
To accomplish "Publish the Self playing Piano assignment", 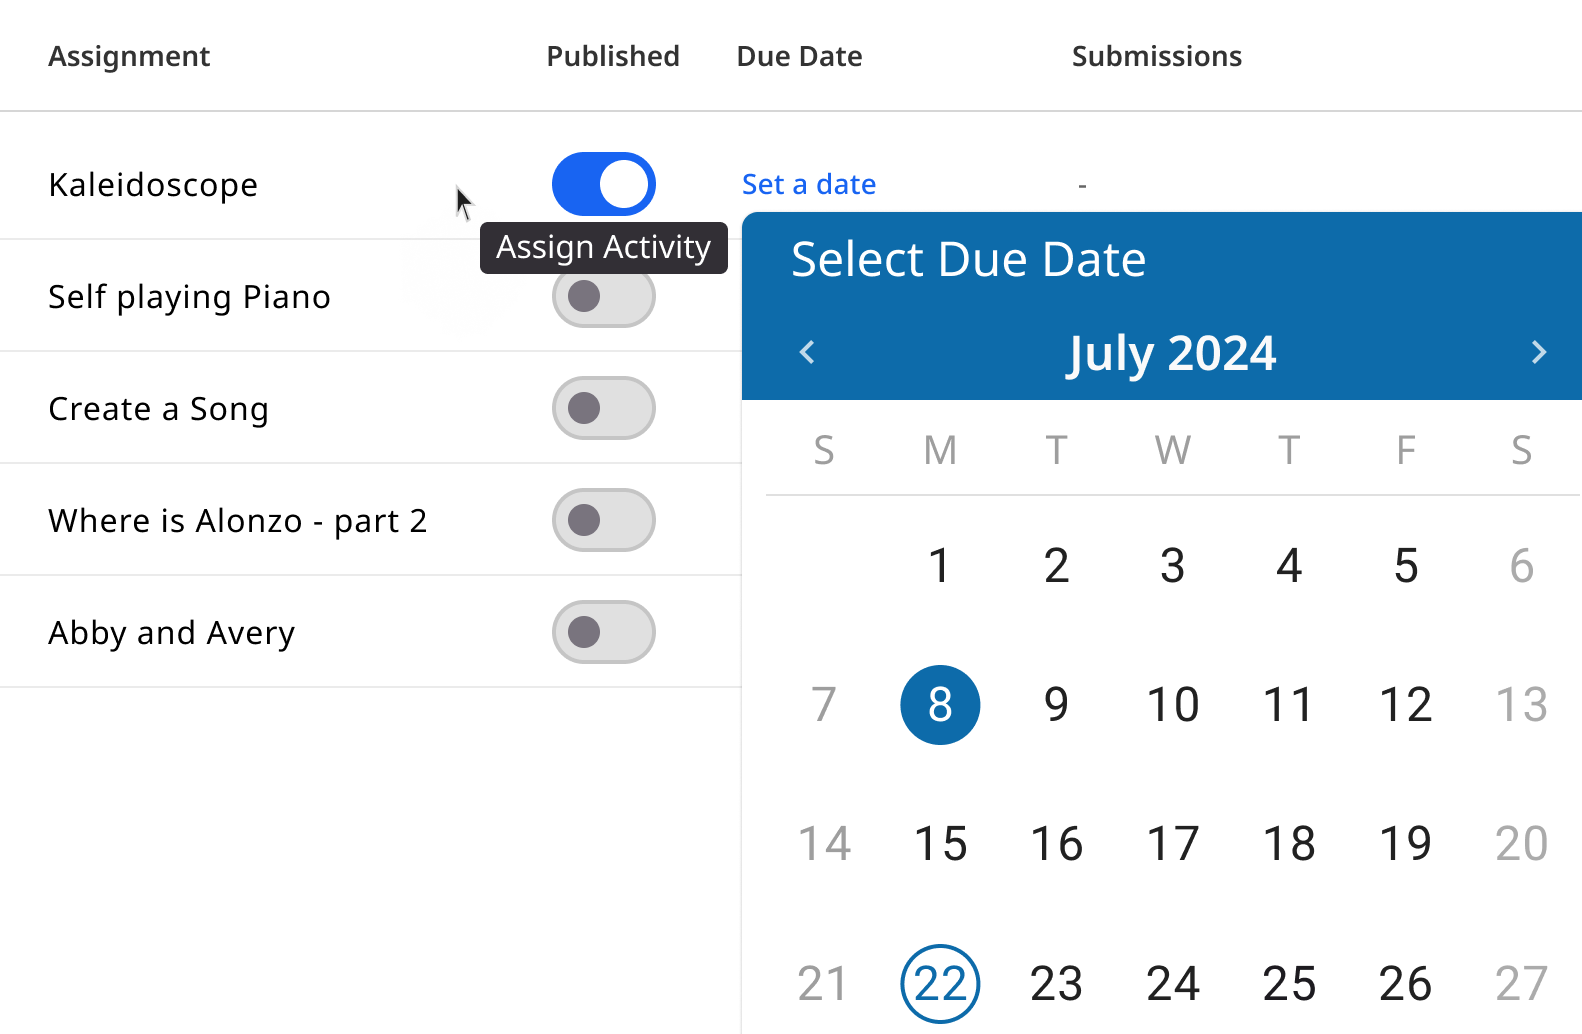I will click(604, 297).
